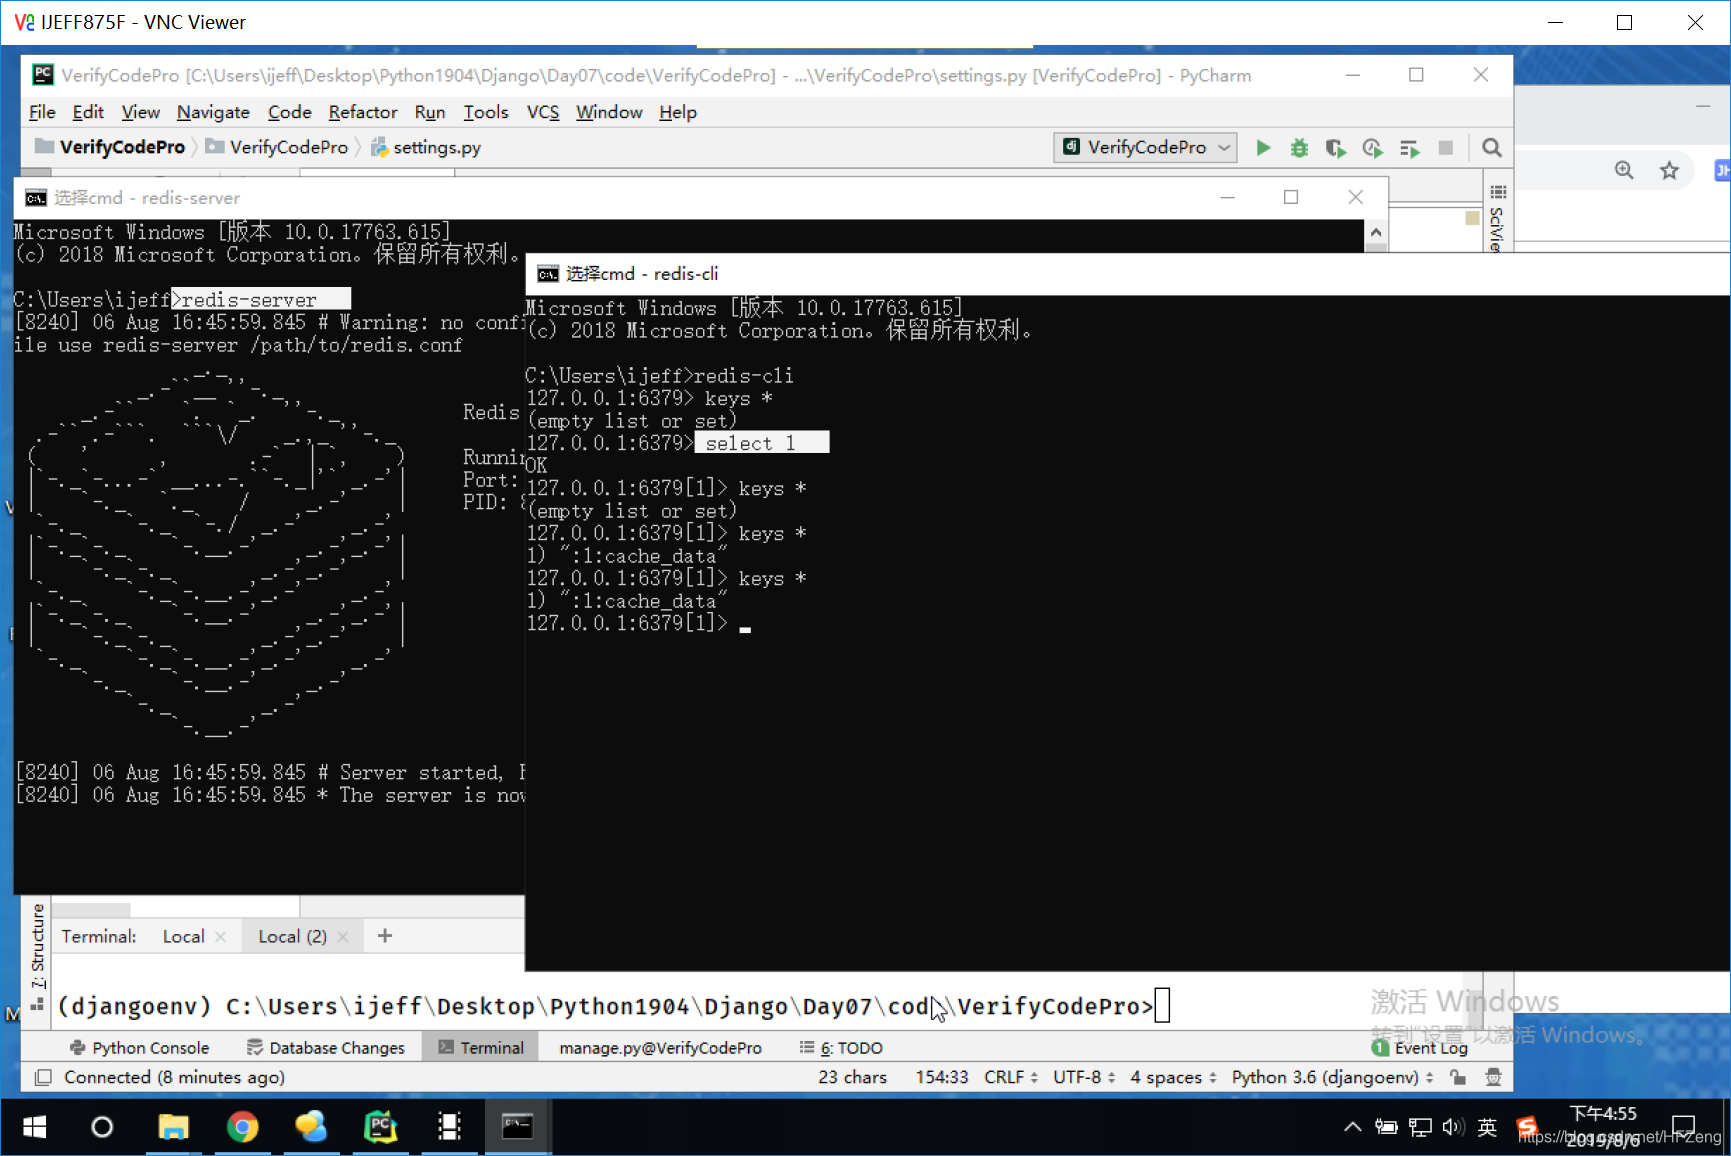Click CRLF line separator selector
This screenshot has width=1731, height=1156.
1010,1077
